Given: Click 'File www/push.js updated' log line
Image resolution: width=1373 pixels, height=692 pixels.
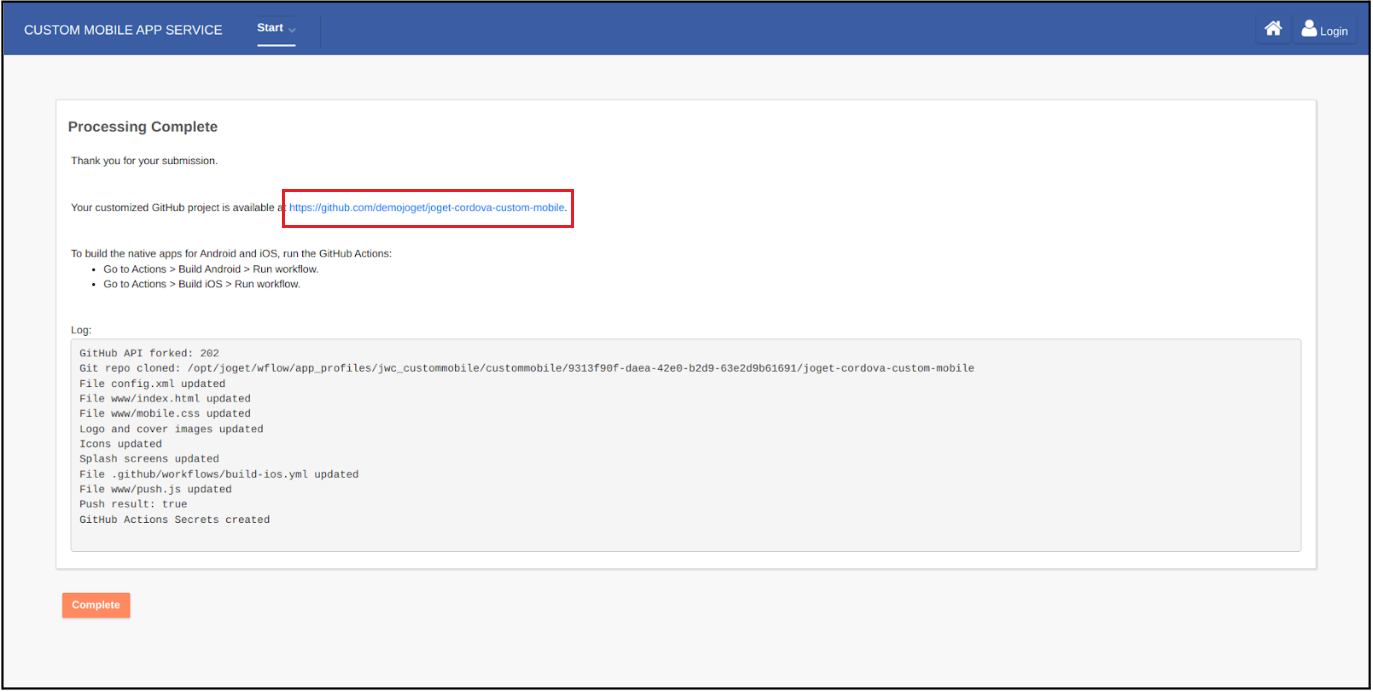Looking at the screenshot, I should click(156, 489).
